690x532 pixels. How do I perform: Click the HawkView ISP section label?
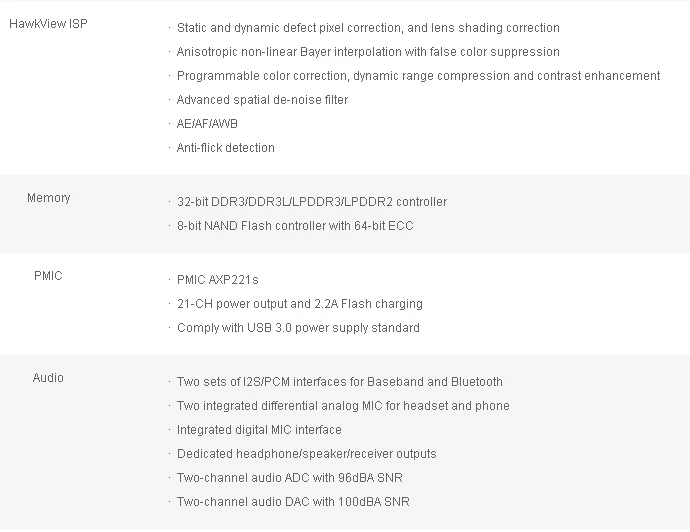pos(48,24)
